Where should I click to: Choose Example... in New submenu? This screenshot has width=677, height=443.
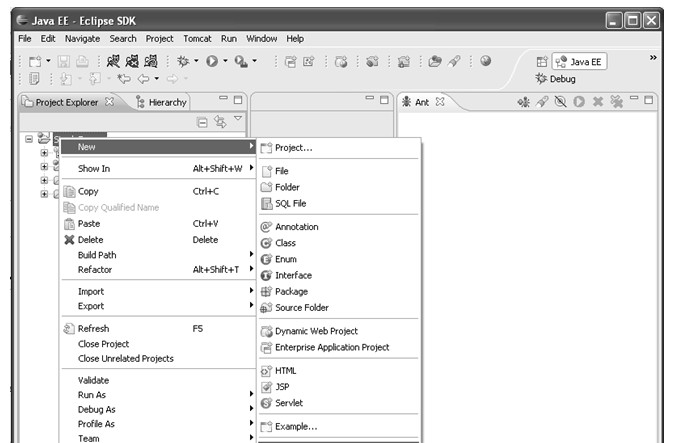[339, 427]
